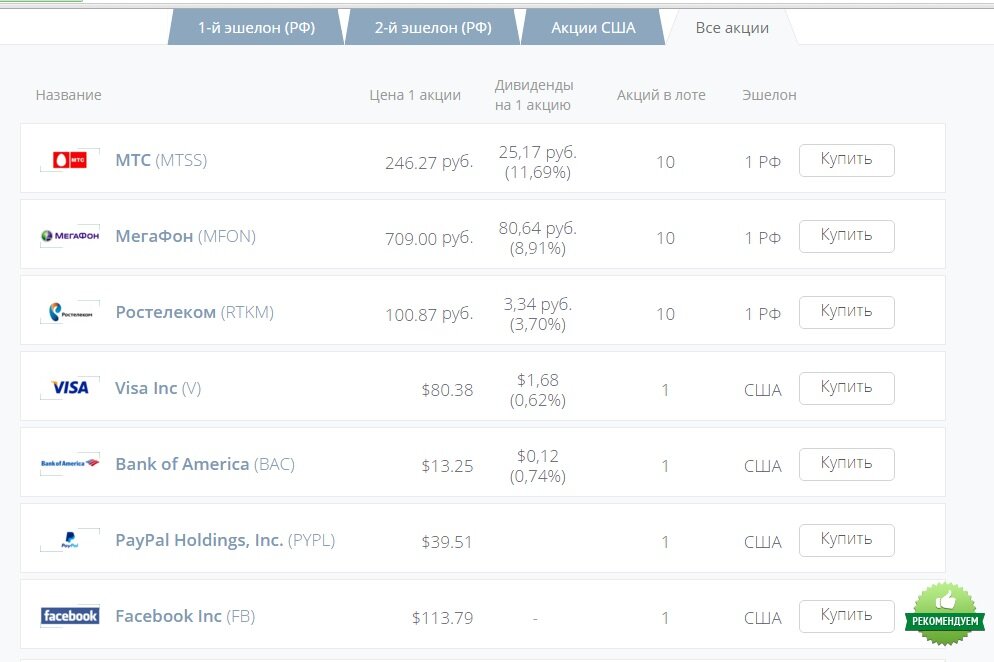Viewport: 994px width, 662px height.
Task: Click the price 709.00 руб.
Action: coord(429,238)
